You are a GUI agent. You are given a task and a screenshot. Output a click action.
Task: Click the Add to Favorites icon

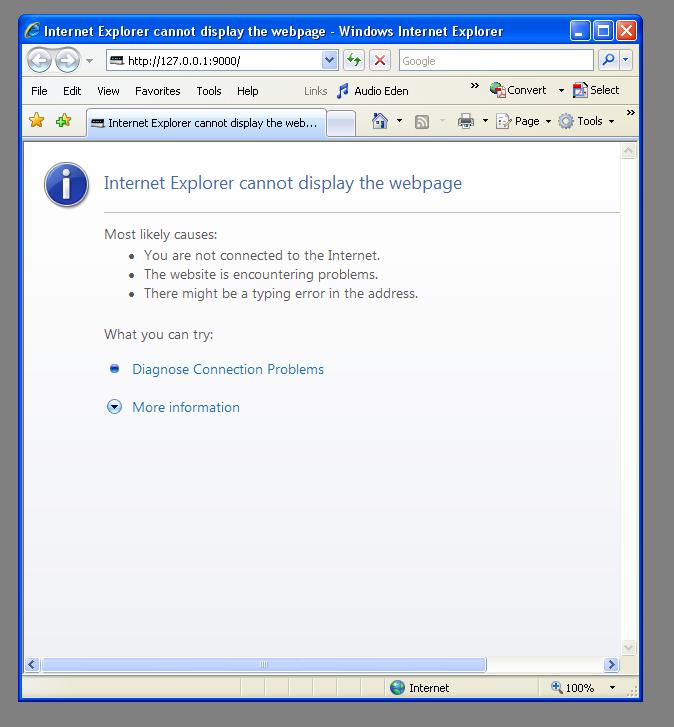pyautogui.click(x=64, y=121)
